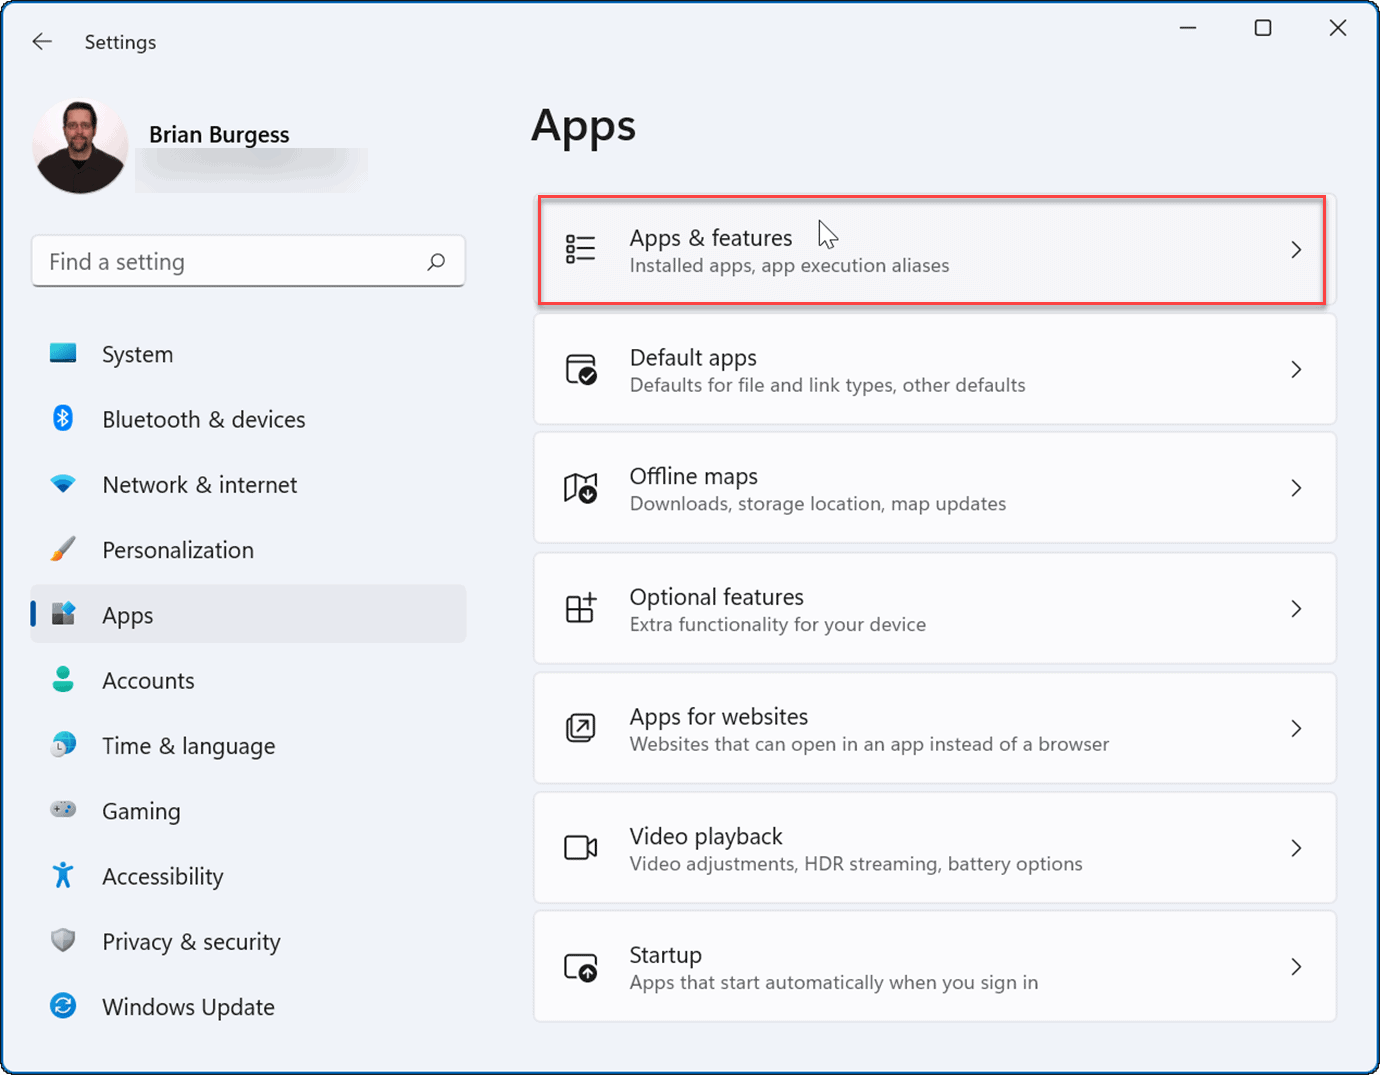Screen dimensions: 1380x1075
Task: Select Time & language in sidebar
Action: (188, 745)
